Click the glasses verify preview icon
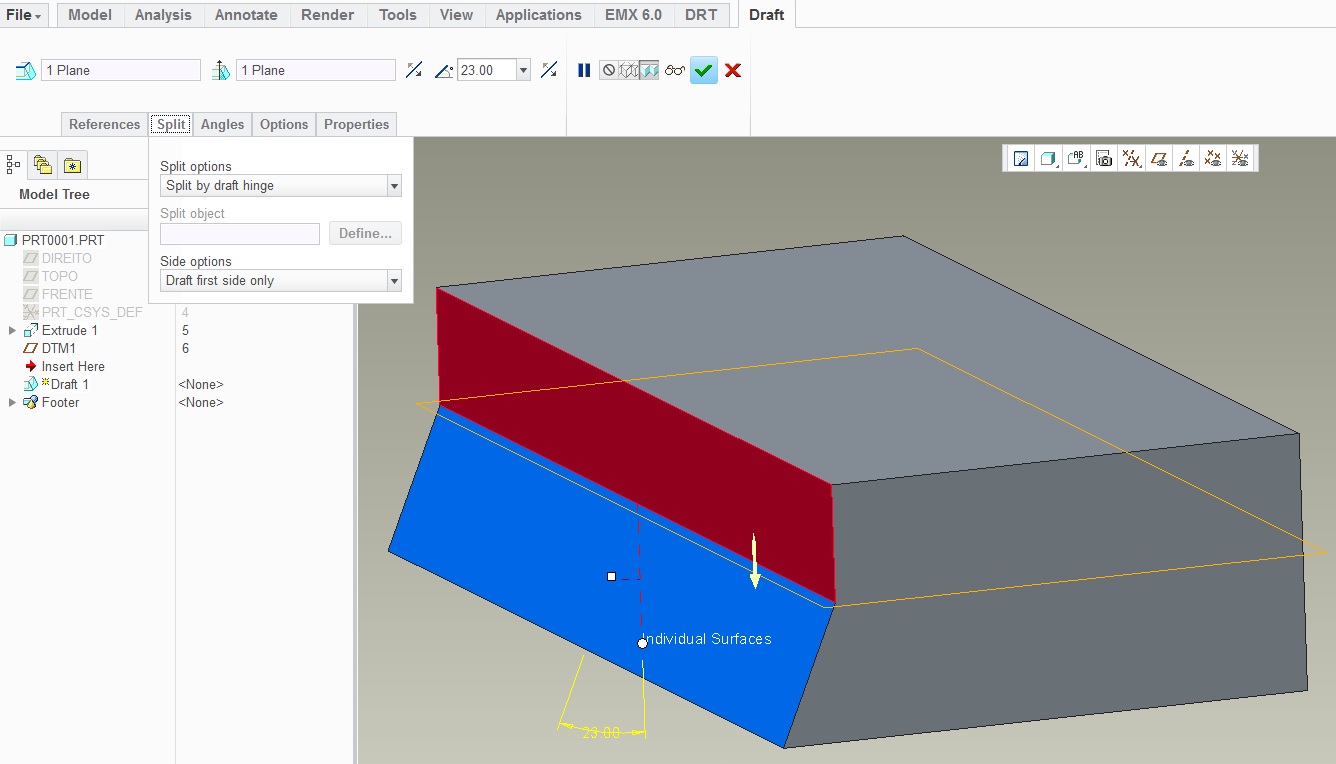 [675, 70]
